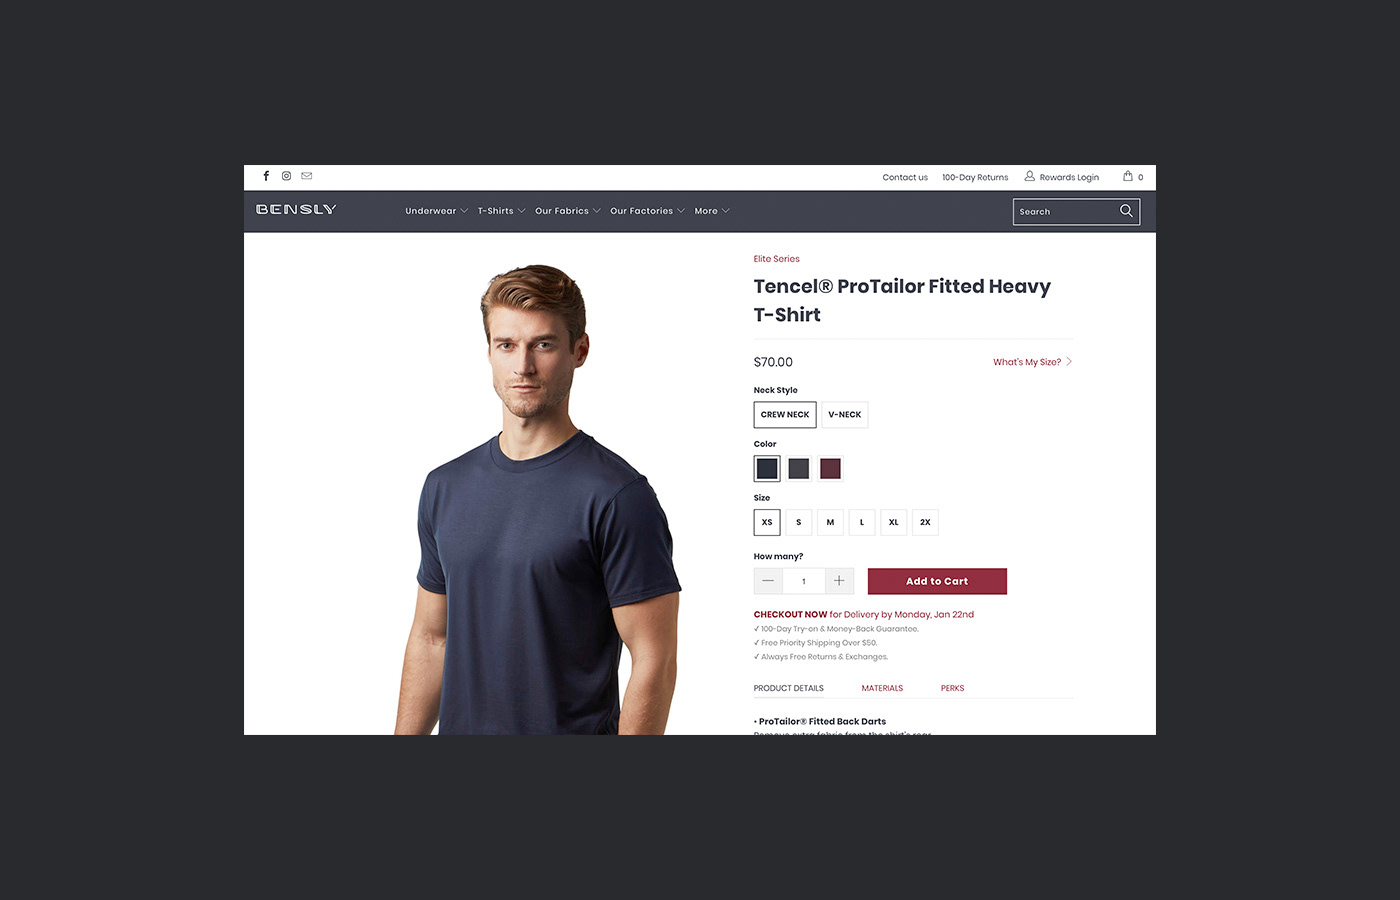Screen dimensions: 1400x900
Task: Expand the More menu dropdown
Action: (x=712, y=211)
